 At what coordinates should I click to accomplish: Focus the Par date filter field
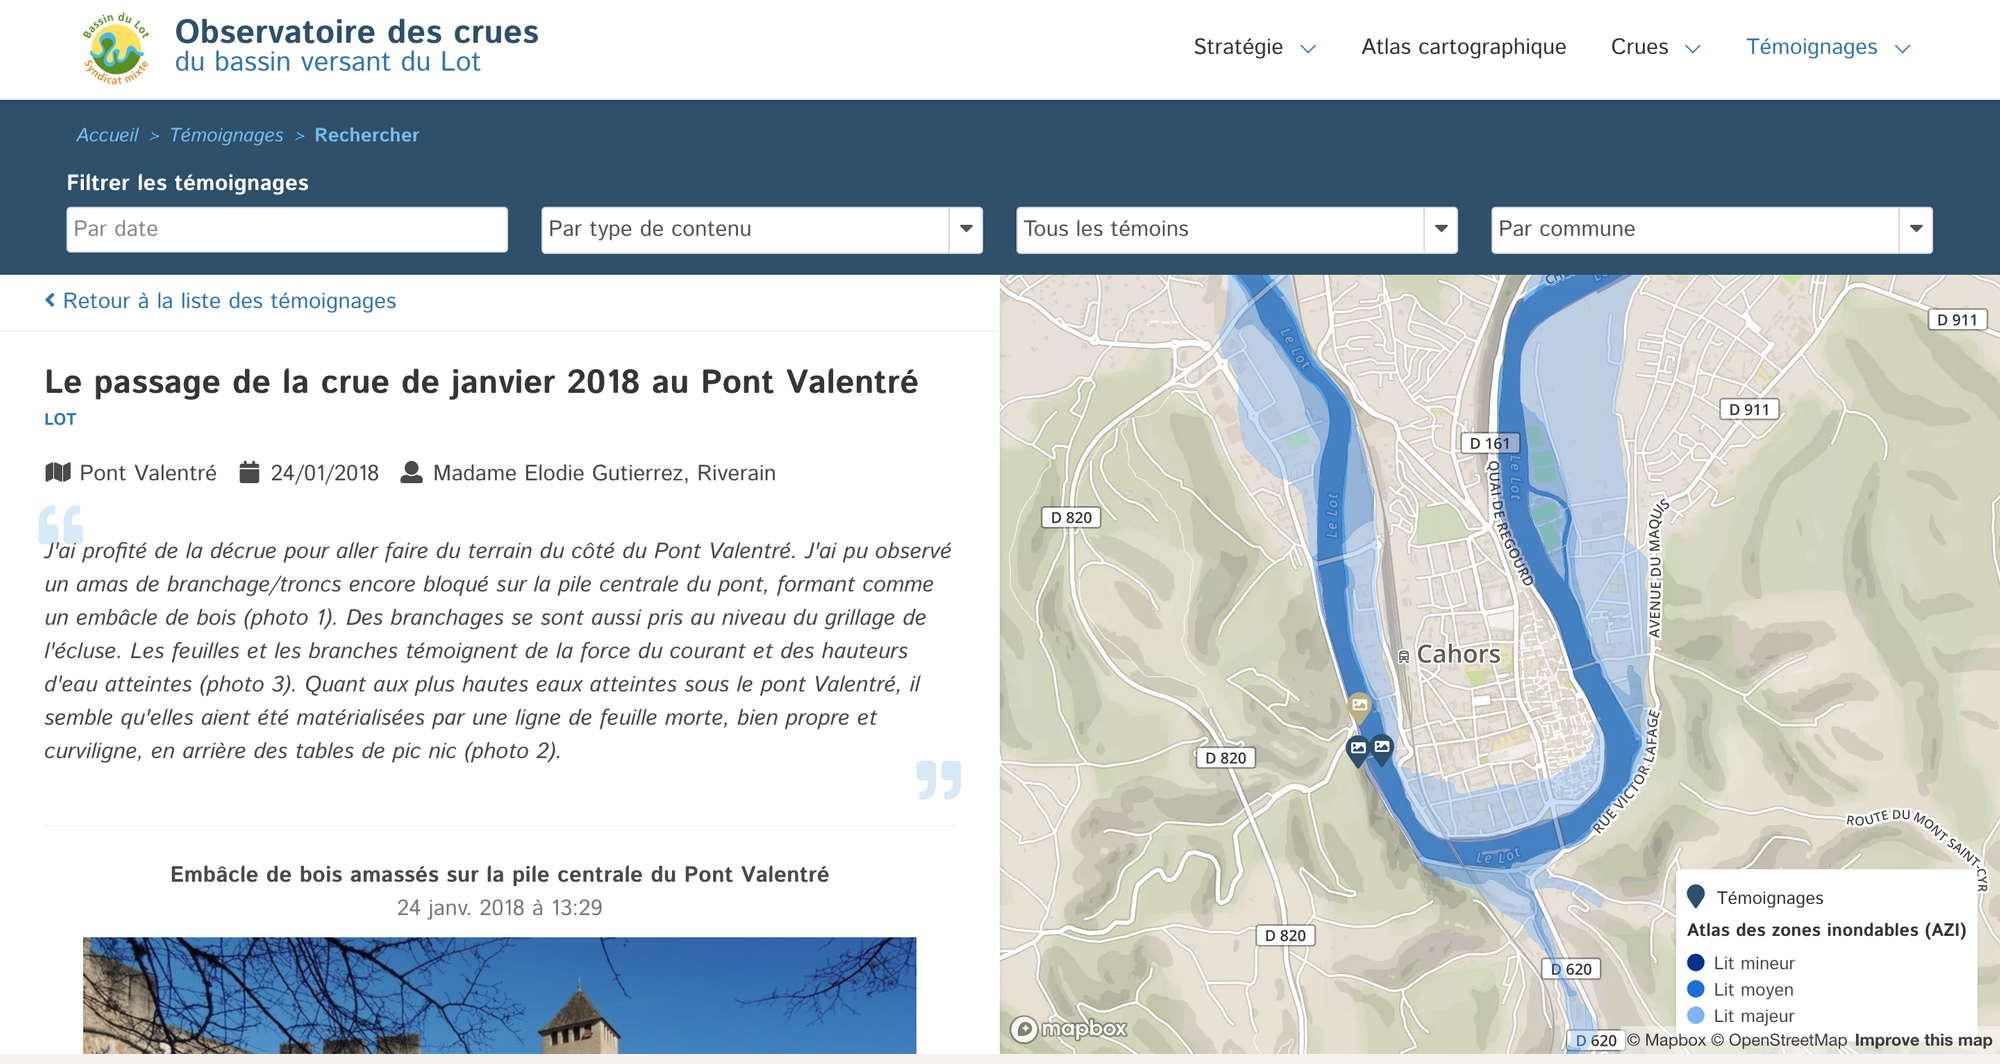pyautogui.click(x=287, y=229)
